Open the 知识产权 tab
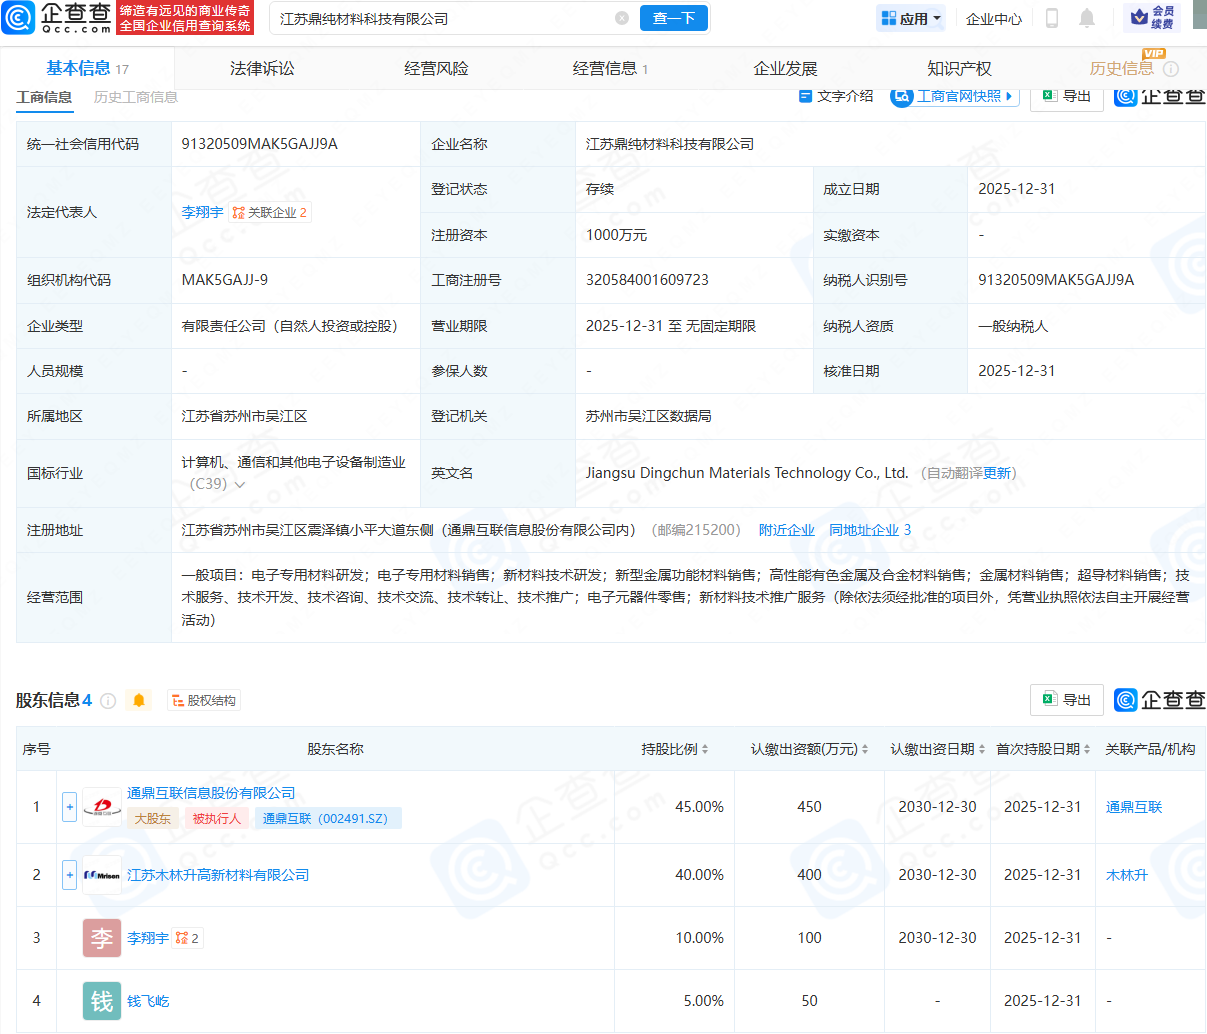This screenshot has width=1207, height=1034. coord(959,69)
